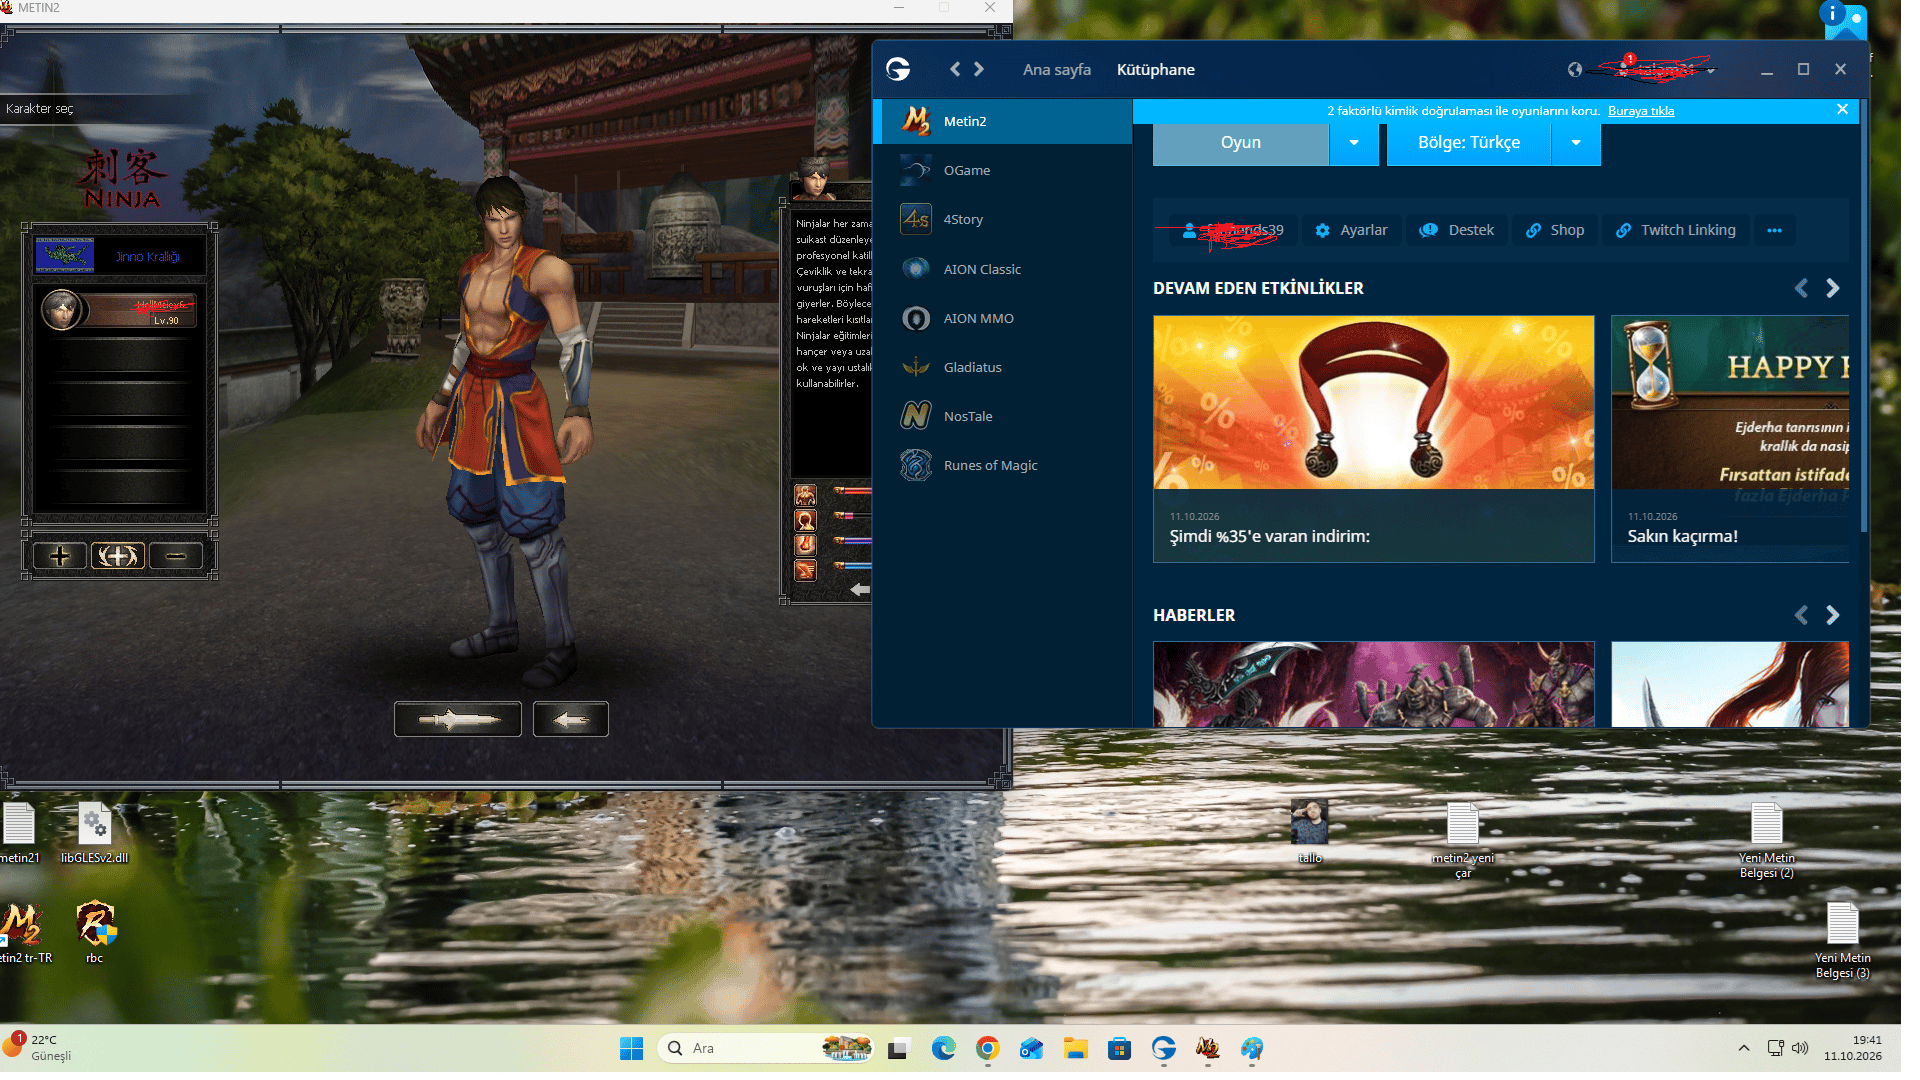Show previous Devam Eden Etkinlikler item
Viewport: 1920px width, 1080px height.
tap(1801, 288)
